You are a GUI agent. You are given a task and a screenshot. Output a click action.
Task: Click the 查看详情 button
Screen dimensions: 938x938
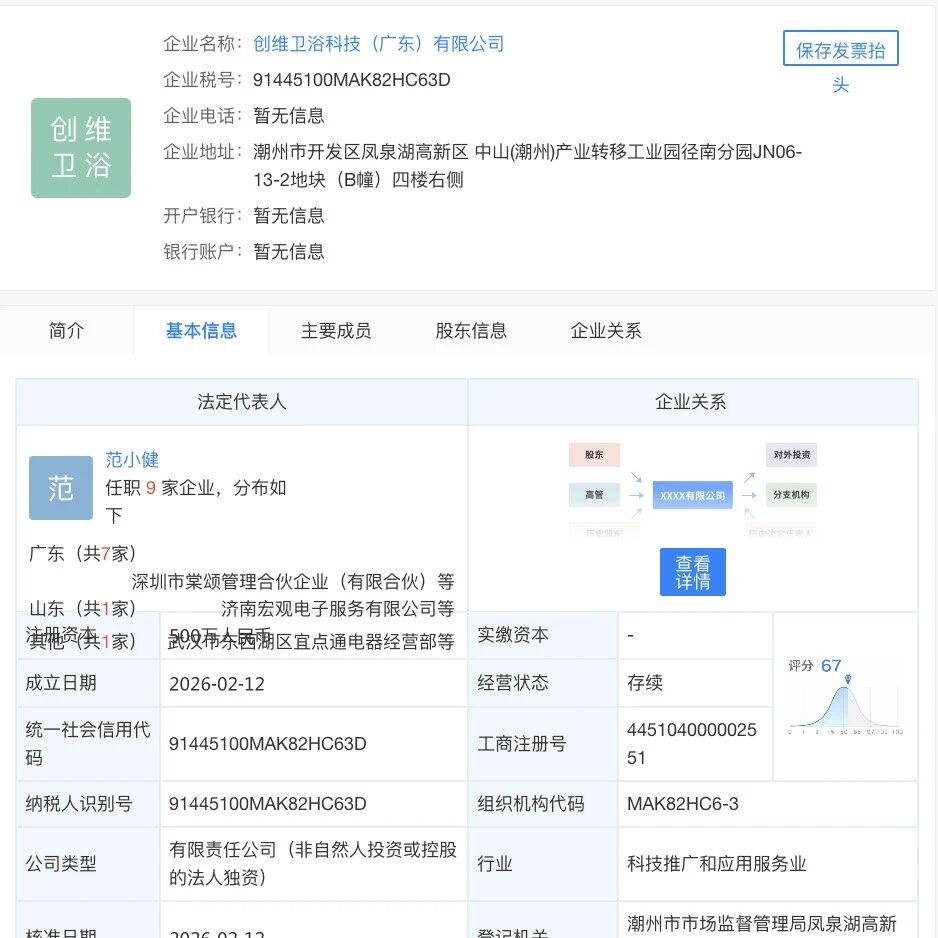coord(693,572)
